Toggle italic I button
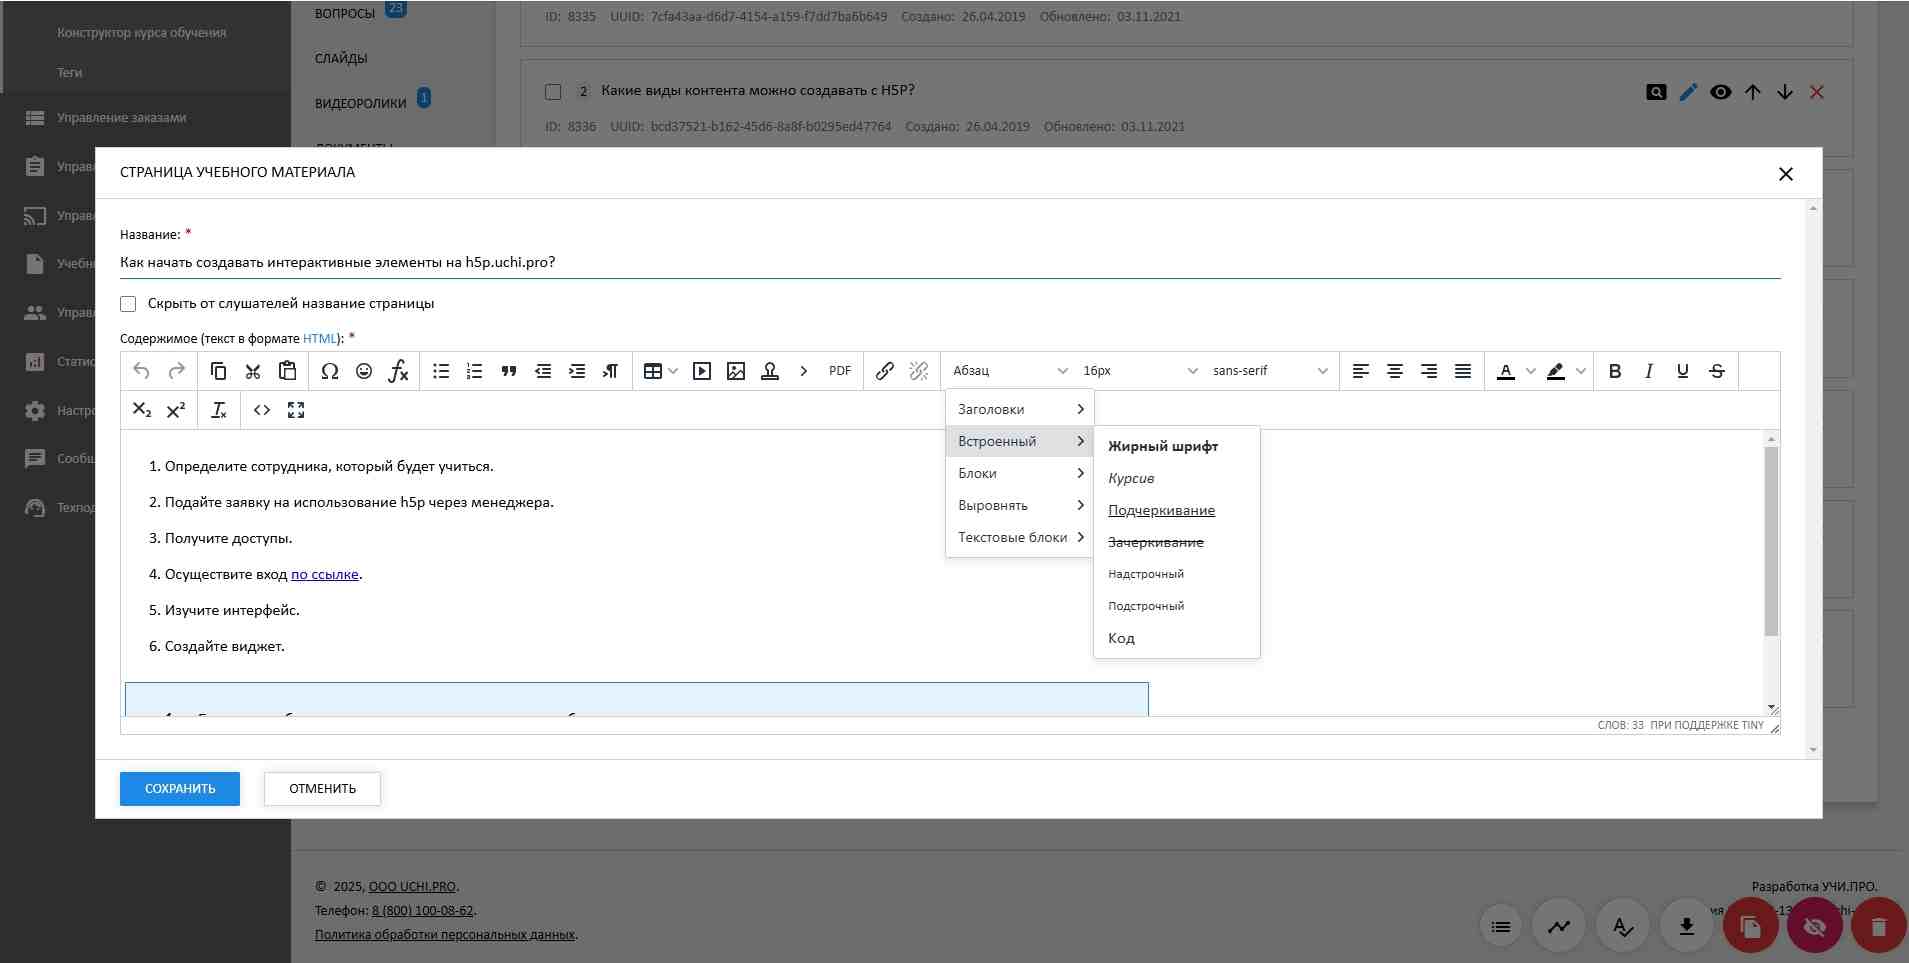Screen dimensions: 1909x963 1649,371
